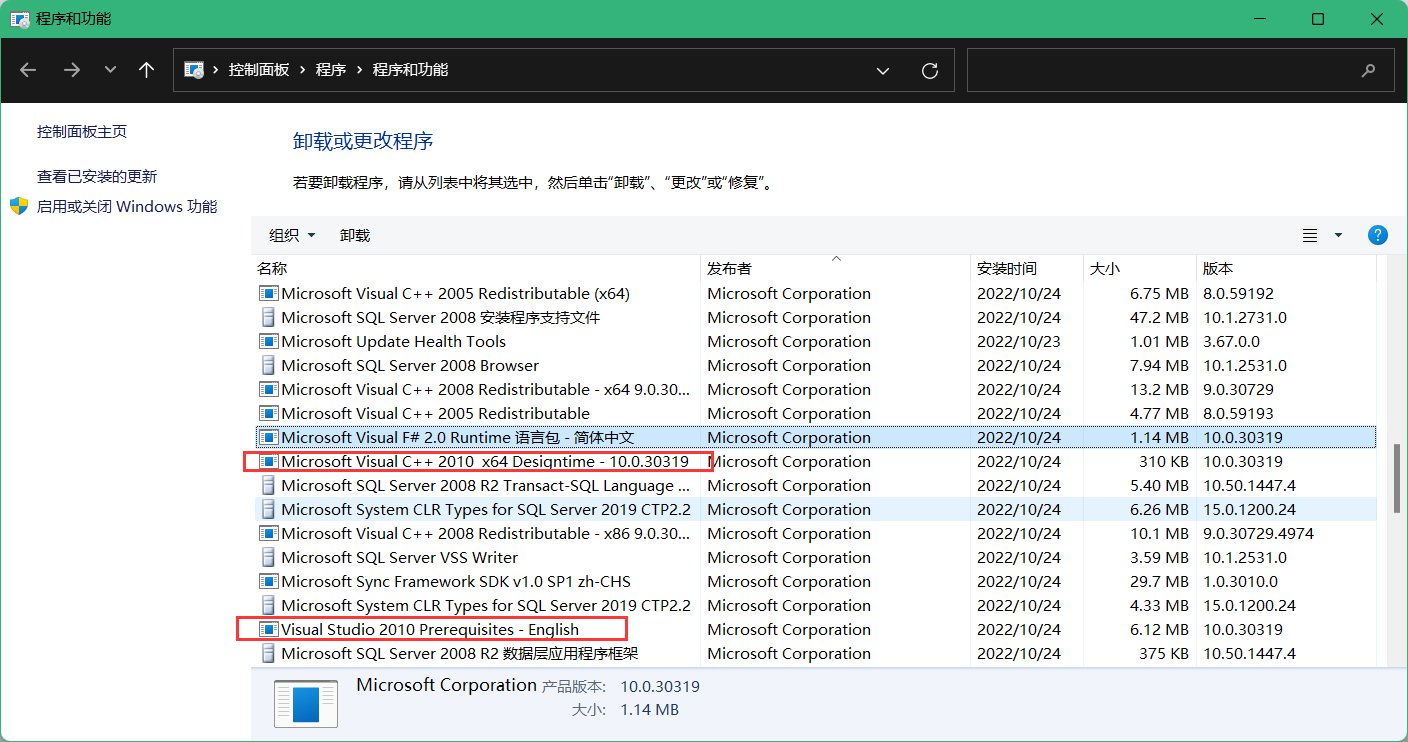Click the install date 2022/10/23
This screenshot has width=1408, height=742.
pyautogui.click(x=1019, y=341)
